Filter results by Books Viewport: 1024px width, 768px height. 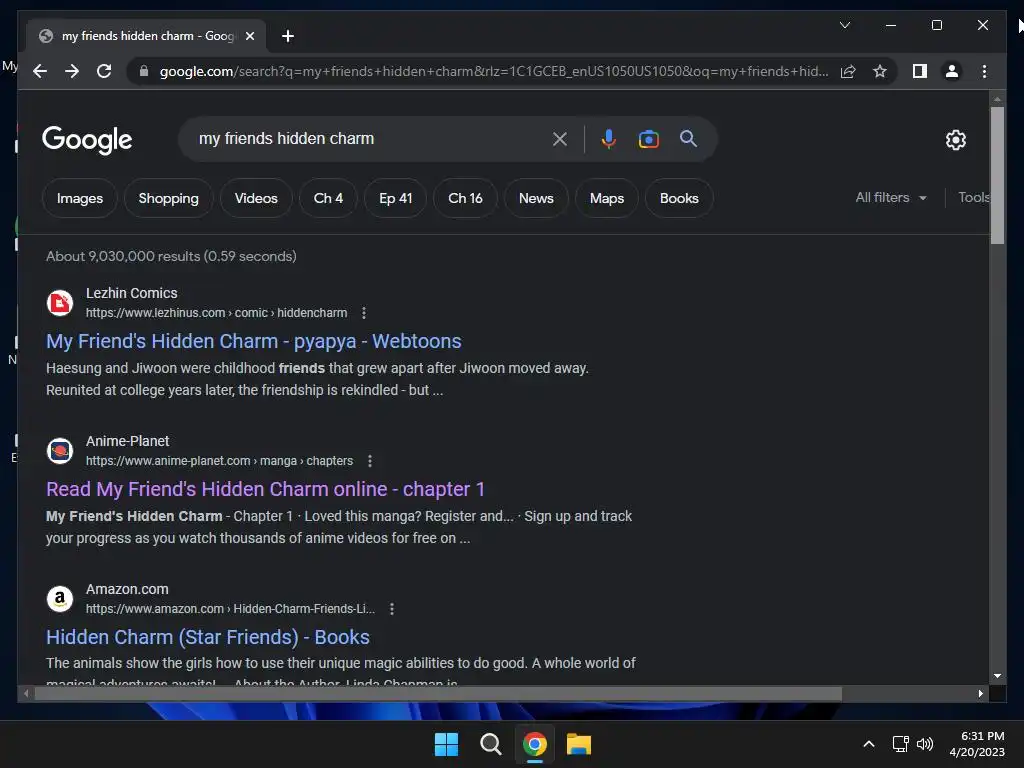679,198
